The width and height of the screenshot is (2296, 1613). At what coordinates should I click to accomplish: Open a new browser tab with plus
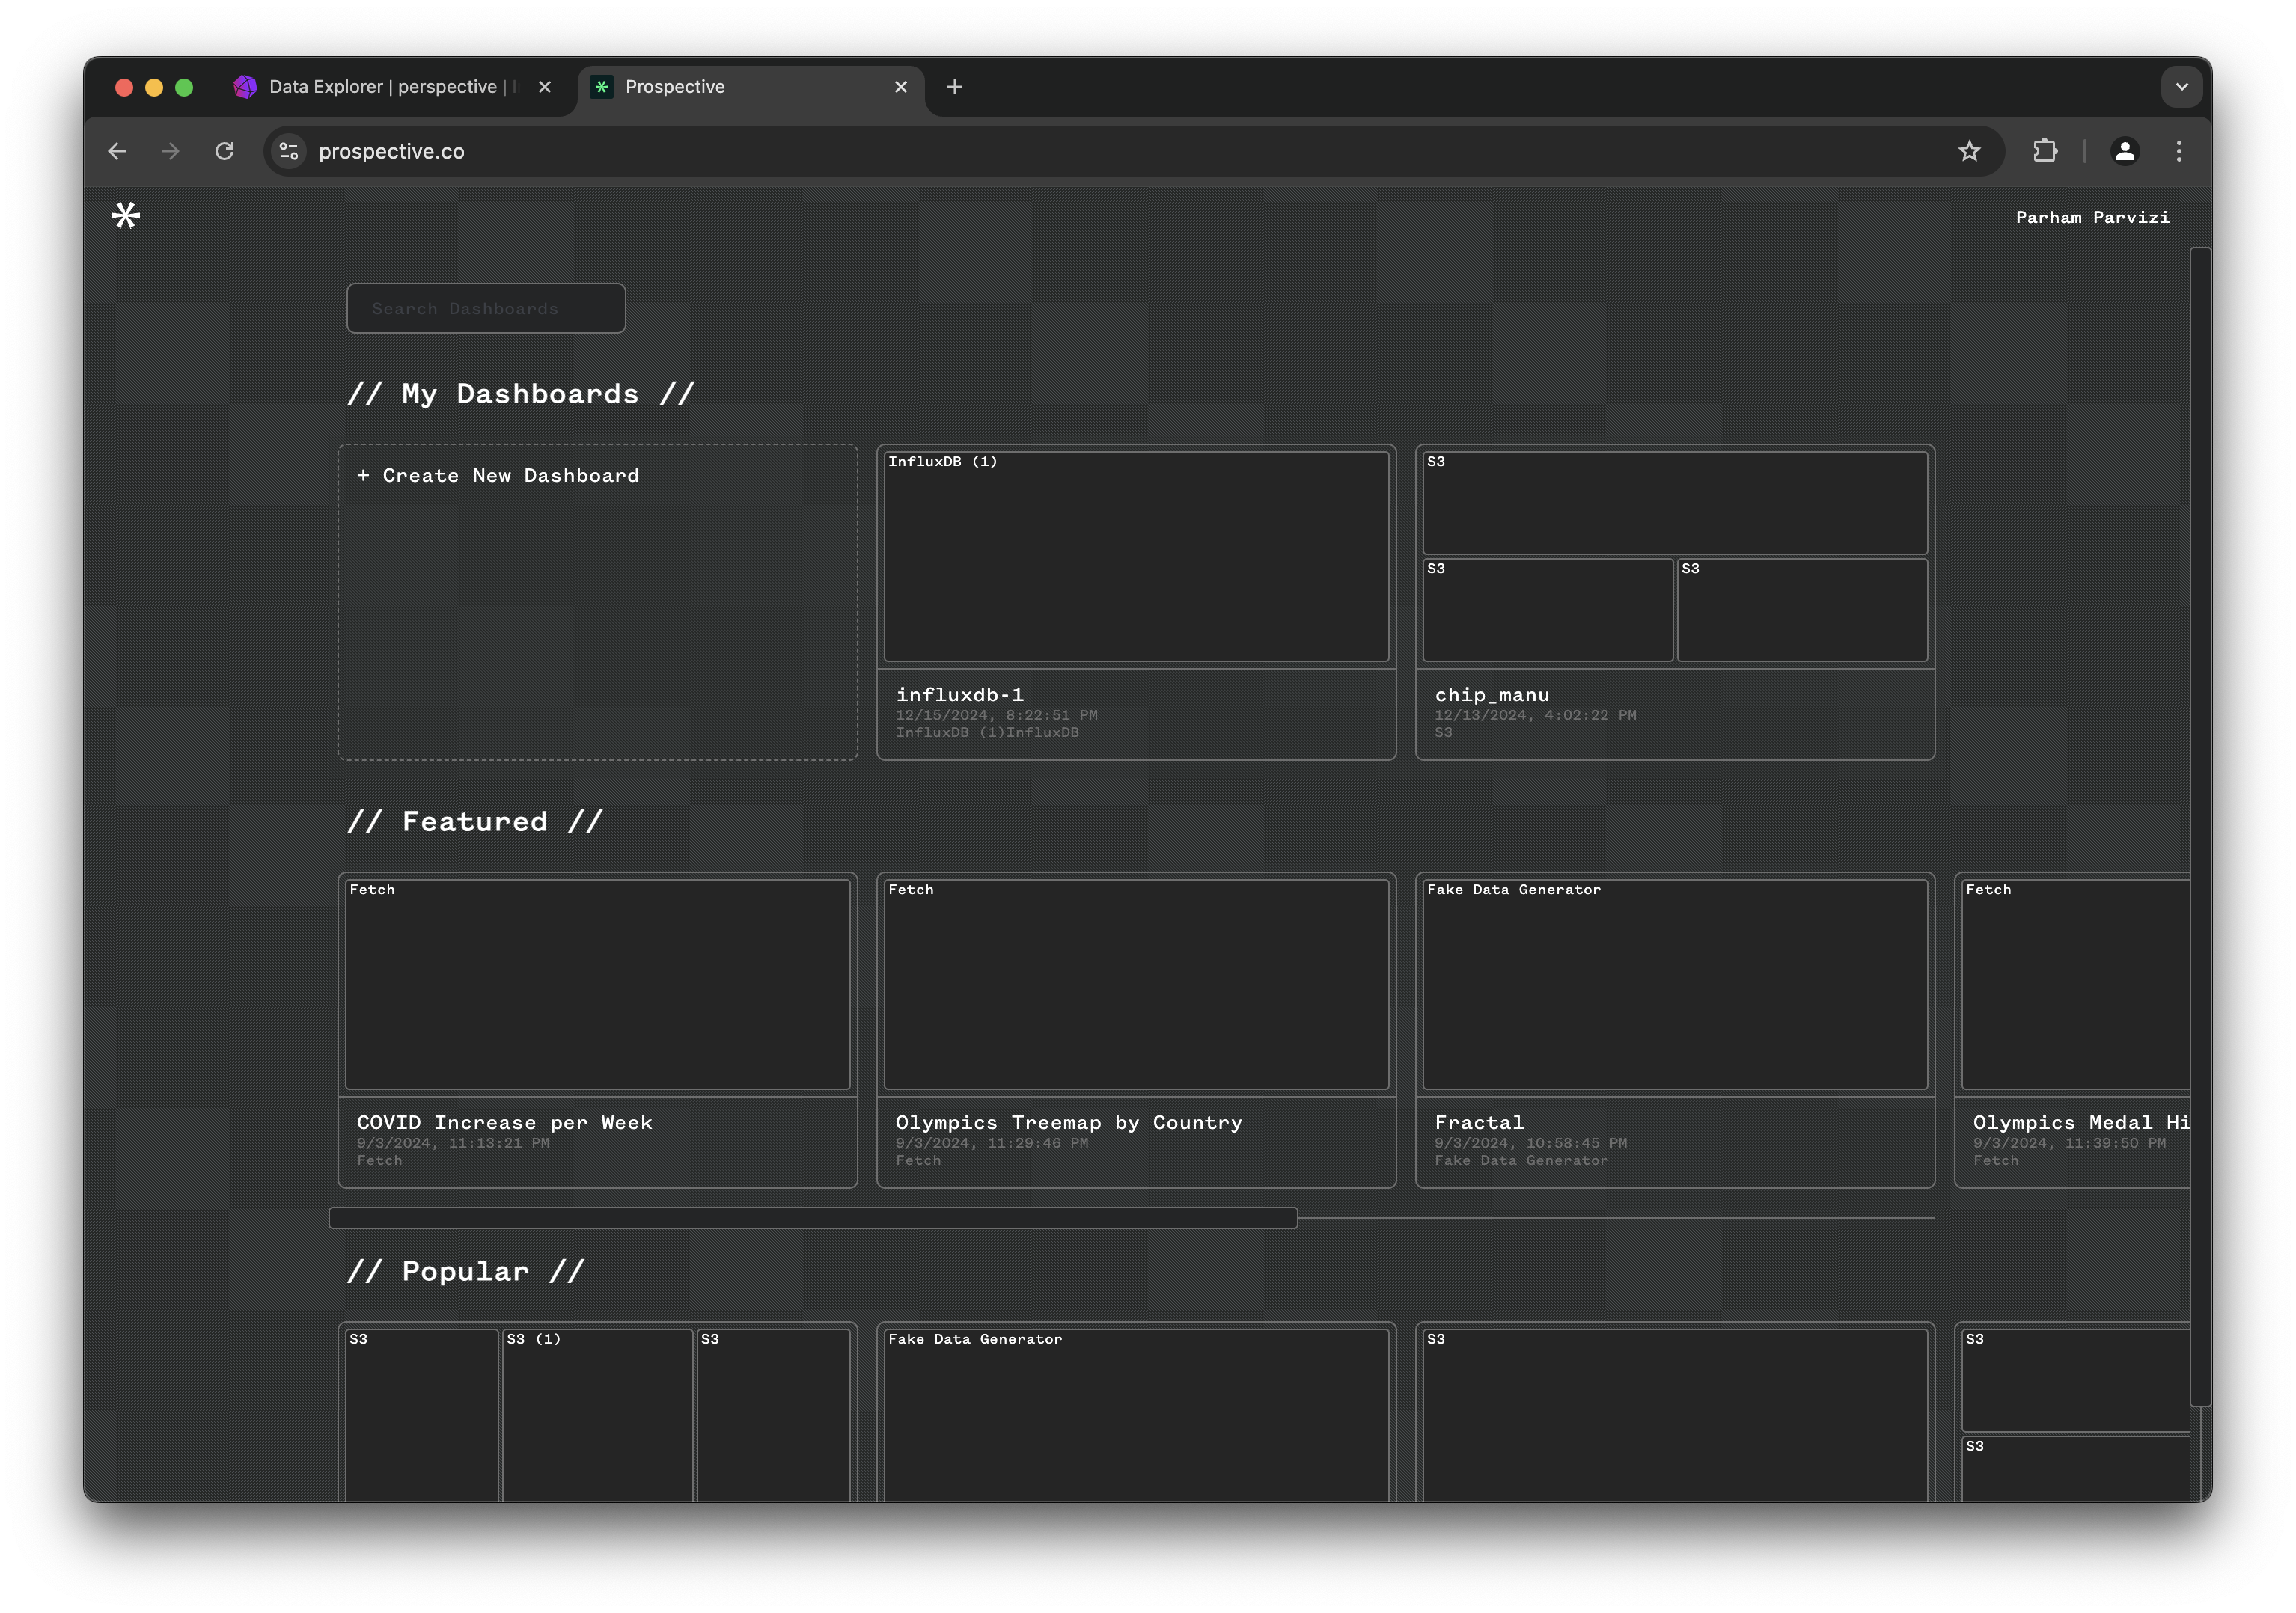click(955, 87)
